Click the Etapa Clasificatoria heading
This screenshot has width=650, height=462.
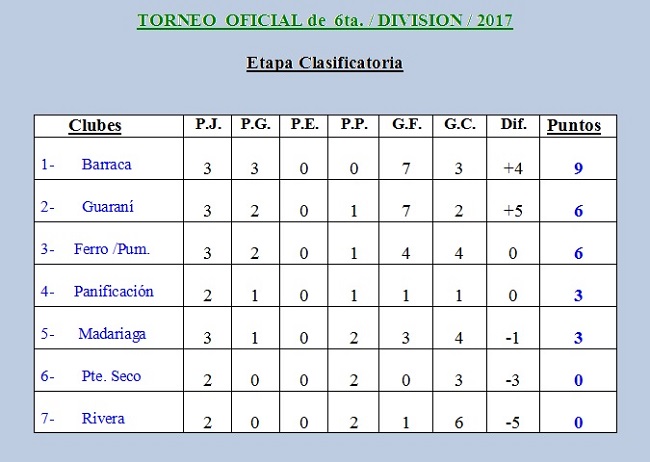(x=325, y=63)
